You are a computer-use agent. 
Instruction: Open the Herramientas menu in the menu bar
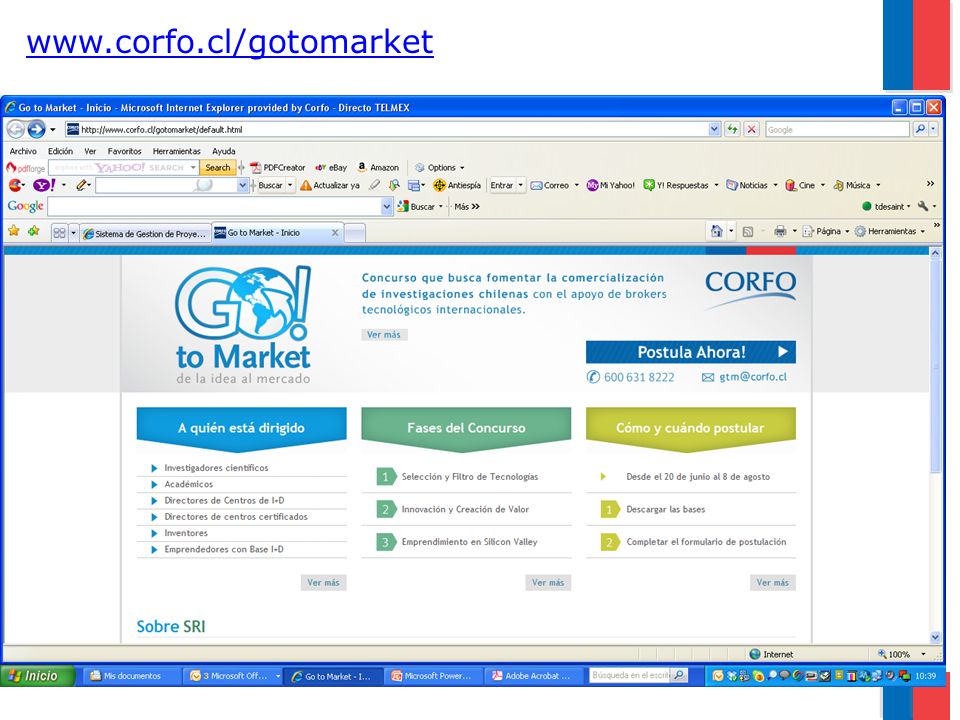(176, 151)
